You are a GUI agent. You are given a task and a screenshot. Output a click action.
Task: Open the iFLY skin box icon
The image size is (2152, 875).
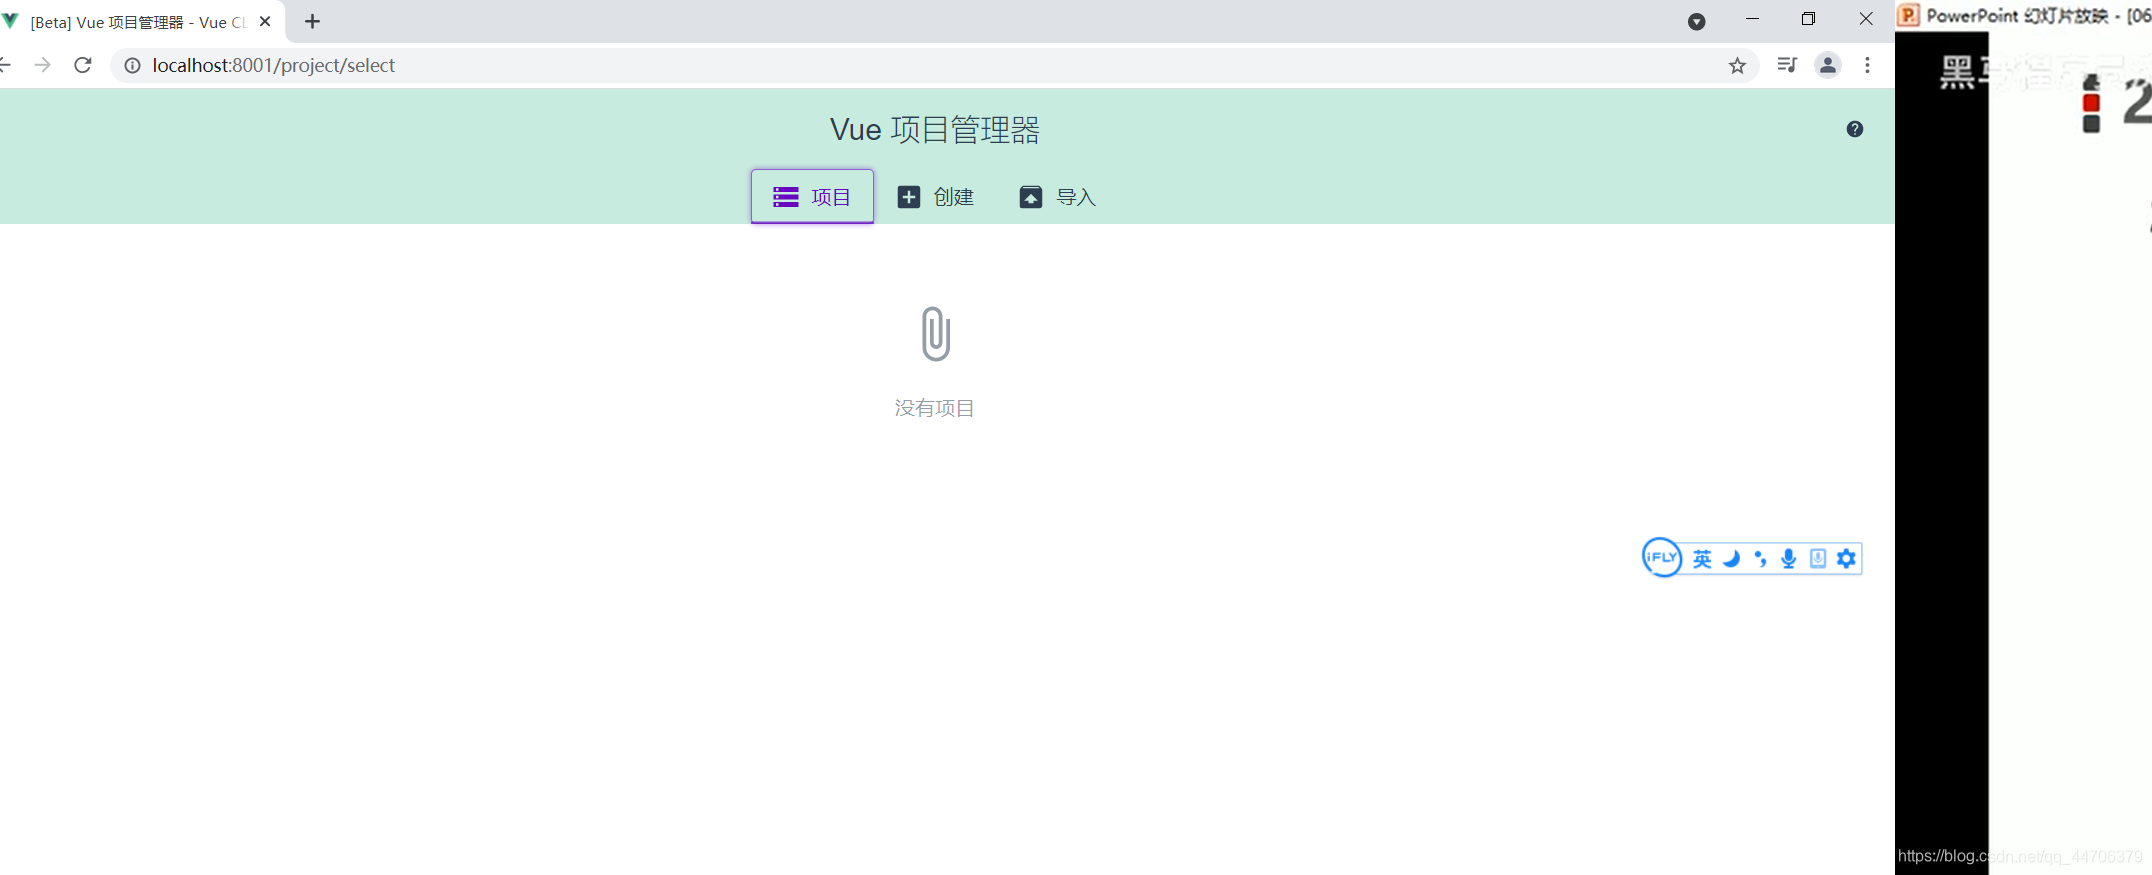(x=1818, y=559)
